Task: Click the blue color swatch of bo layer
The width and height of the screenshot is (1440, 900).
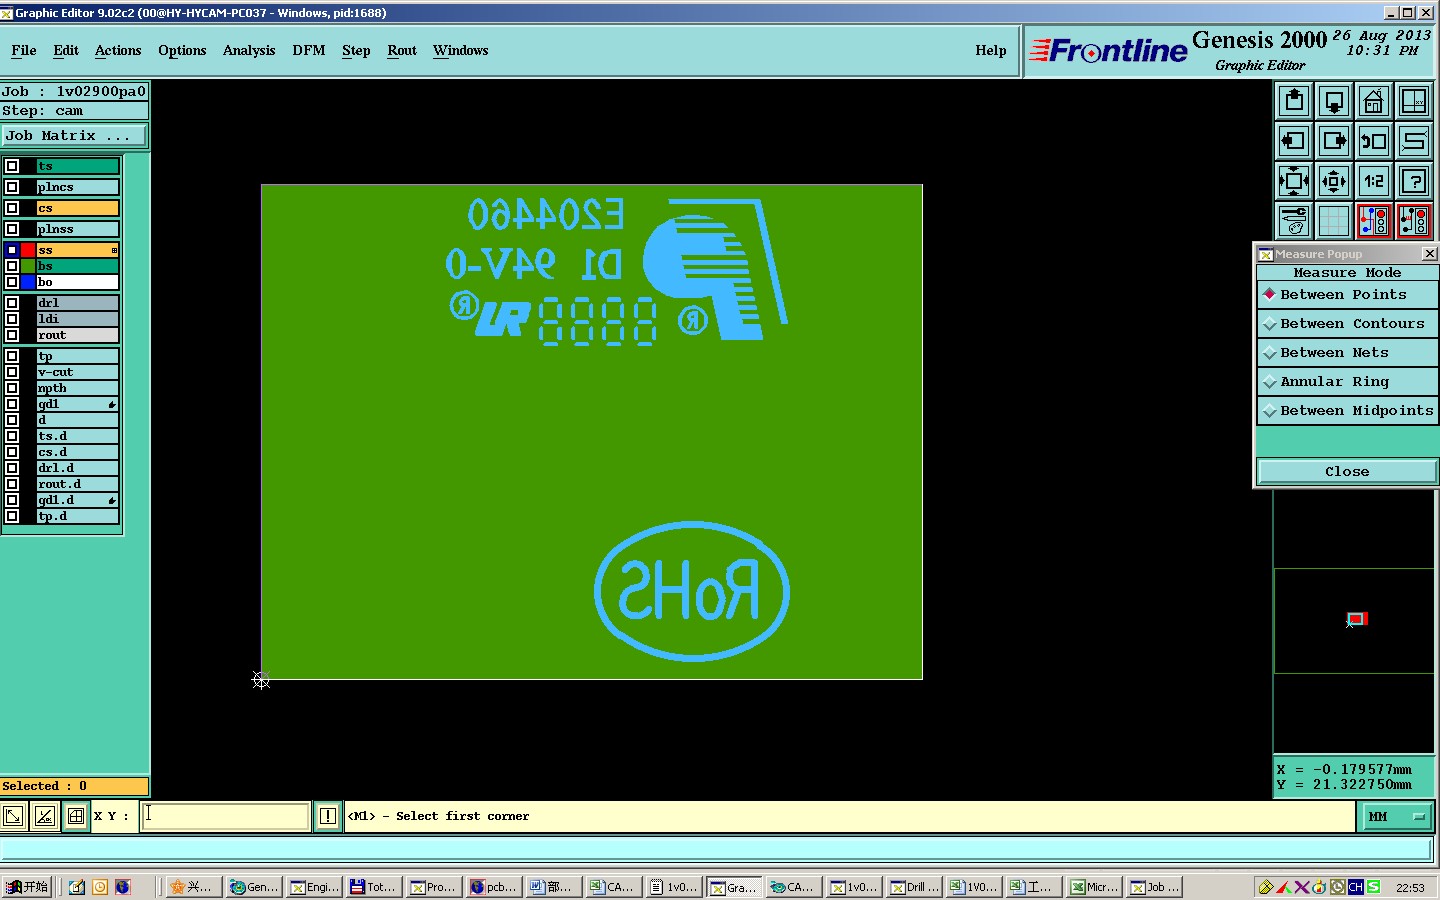Action: [x=28, y=282]
